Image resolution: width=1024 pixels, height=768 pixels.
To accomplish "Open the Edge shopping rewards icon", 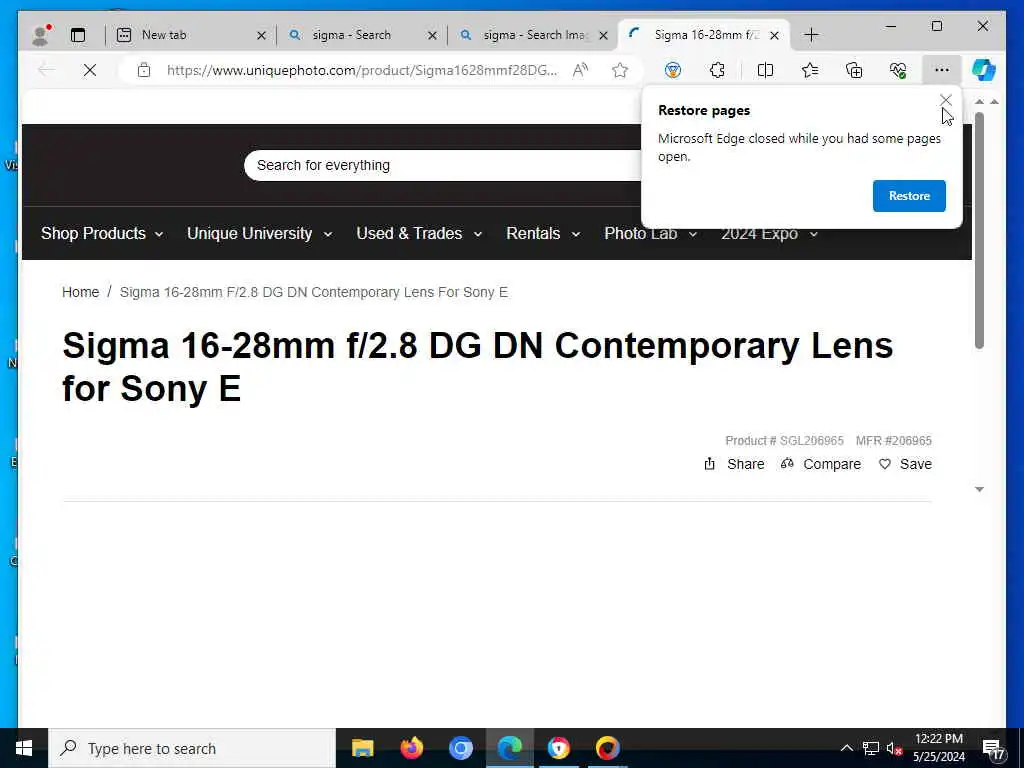I will [x=673, y=70].
